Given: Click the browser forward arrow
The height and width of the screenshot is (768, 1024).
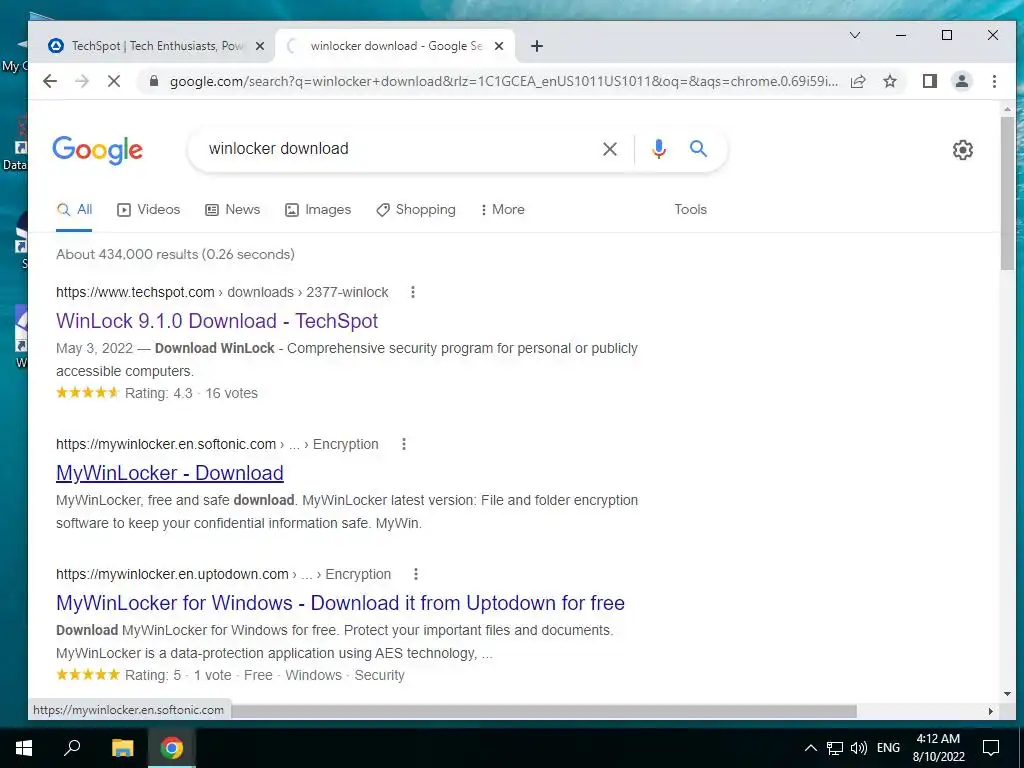Looking at the screenshot, I should (82, 81).
